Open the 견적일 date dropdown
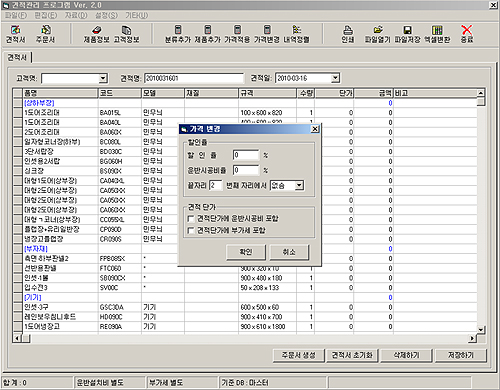This screenshot has width=500, height=390. click(x=335, y=78)
